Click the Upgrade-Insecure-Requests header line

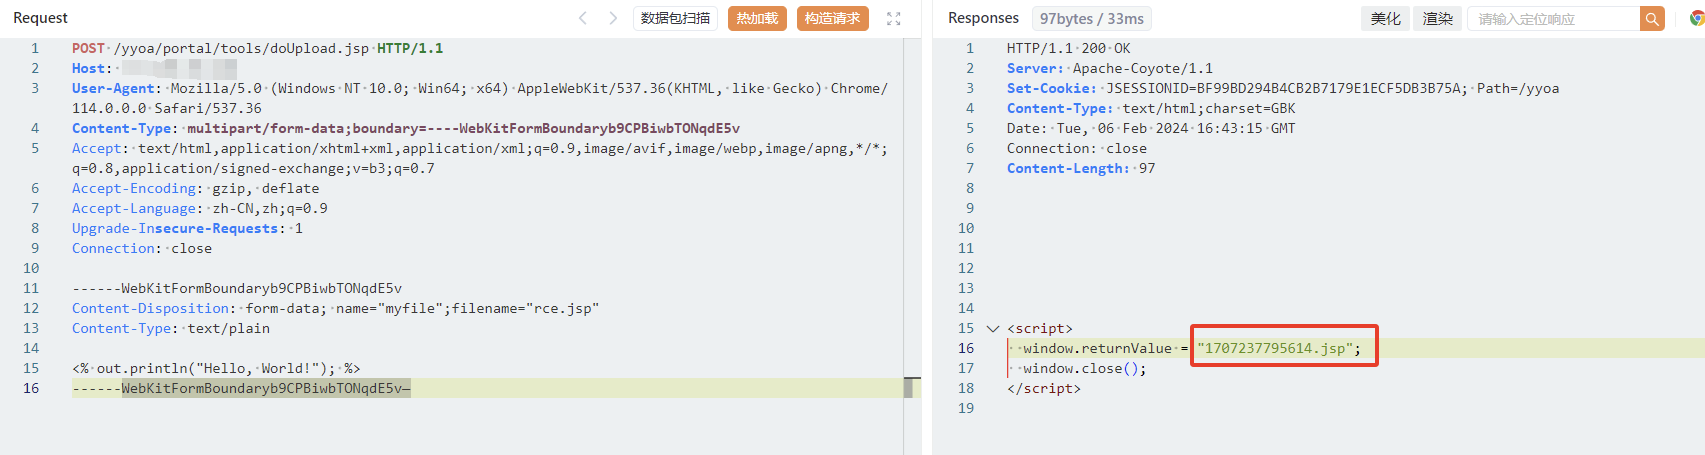tap(187, 228)
